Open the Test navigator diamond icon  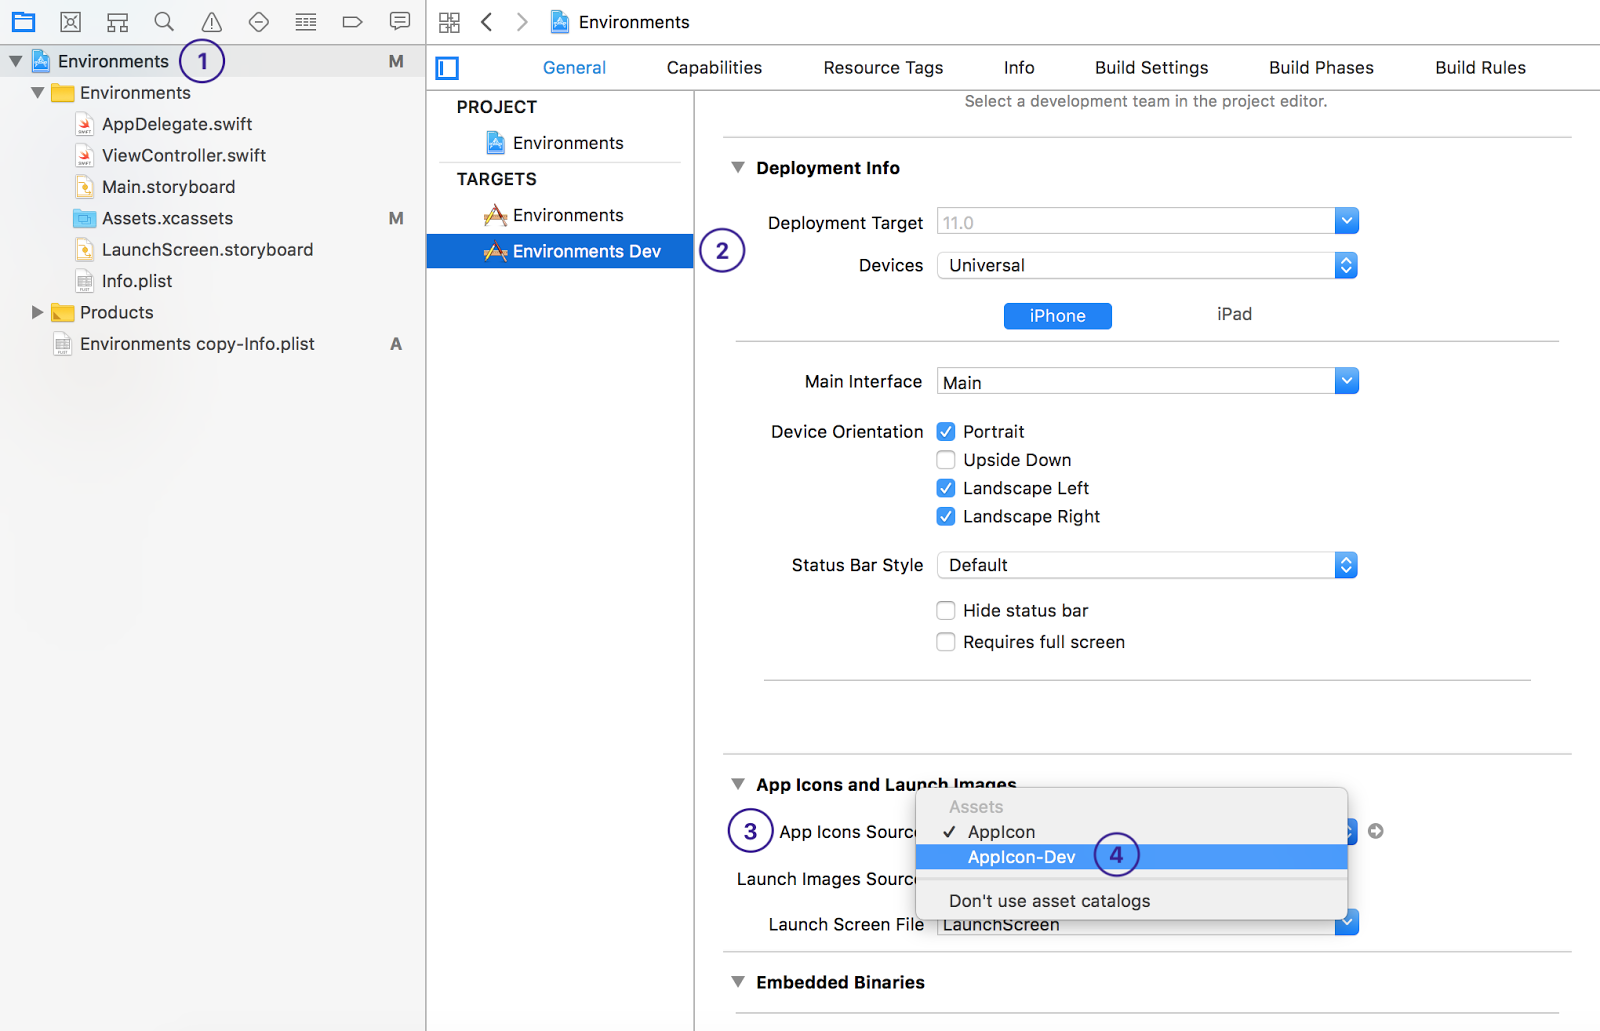pyautogui.click(x=259, y=22)
